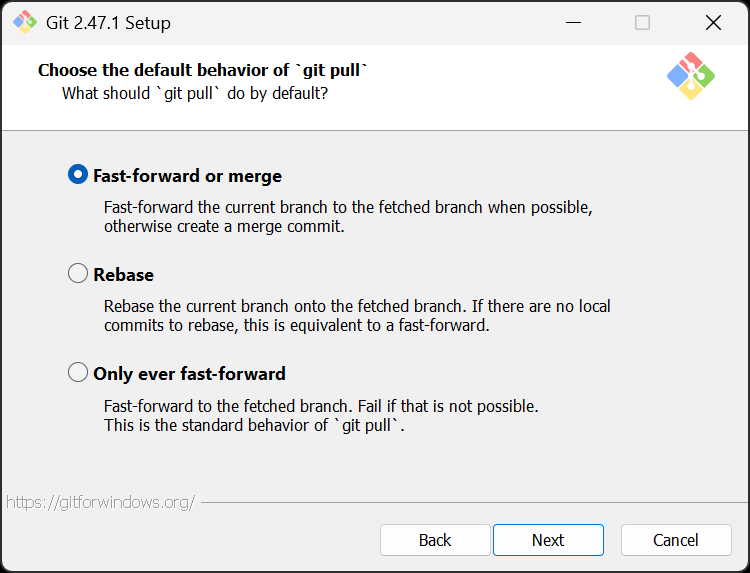
Task: Choose the Only ever fast-forward radio button
Action: click(77, 373)
